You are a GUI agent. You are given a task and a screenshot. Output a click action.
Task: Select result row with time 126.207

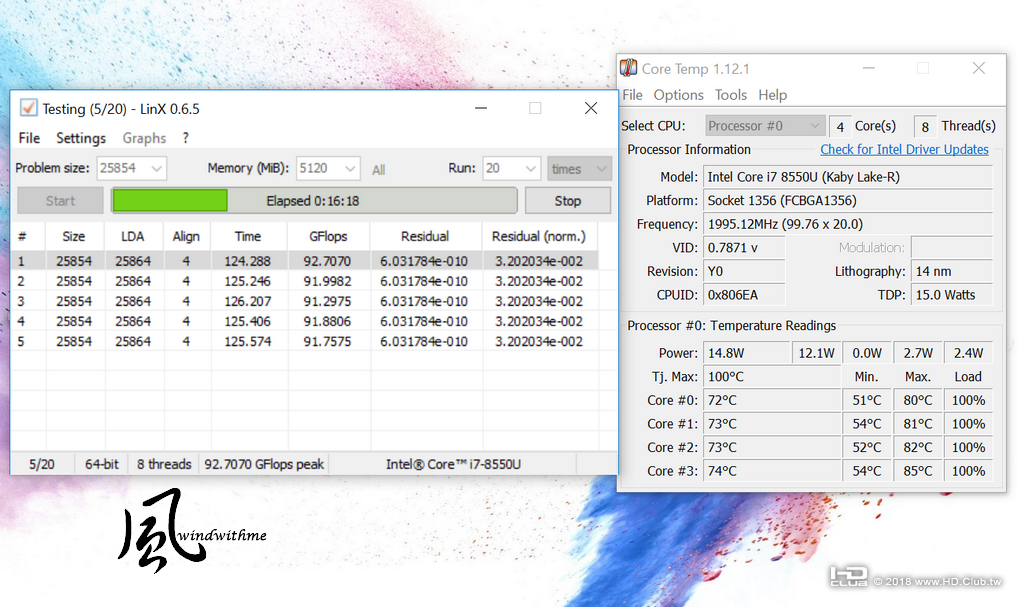click(304, 301)
